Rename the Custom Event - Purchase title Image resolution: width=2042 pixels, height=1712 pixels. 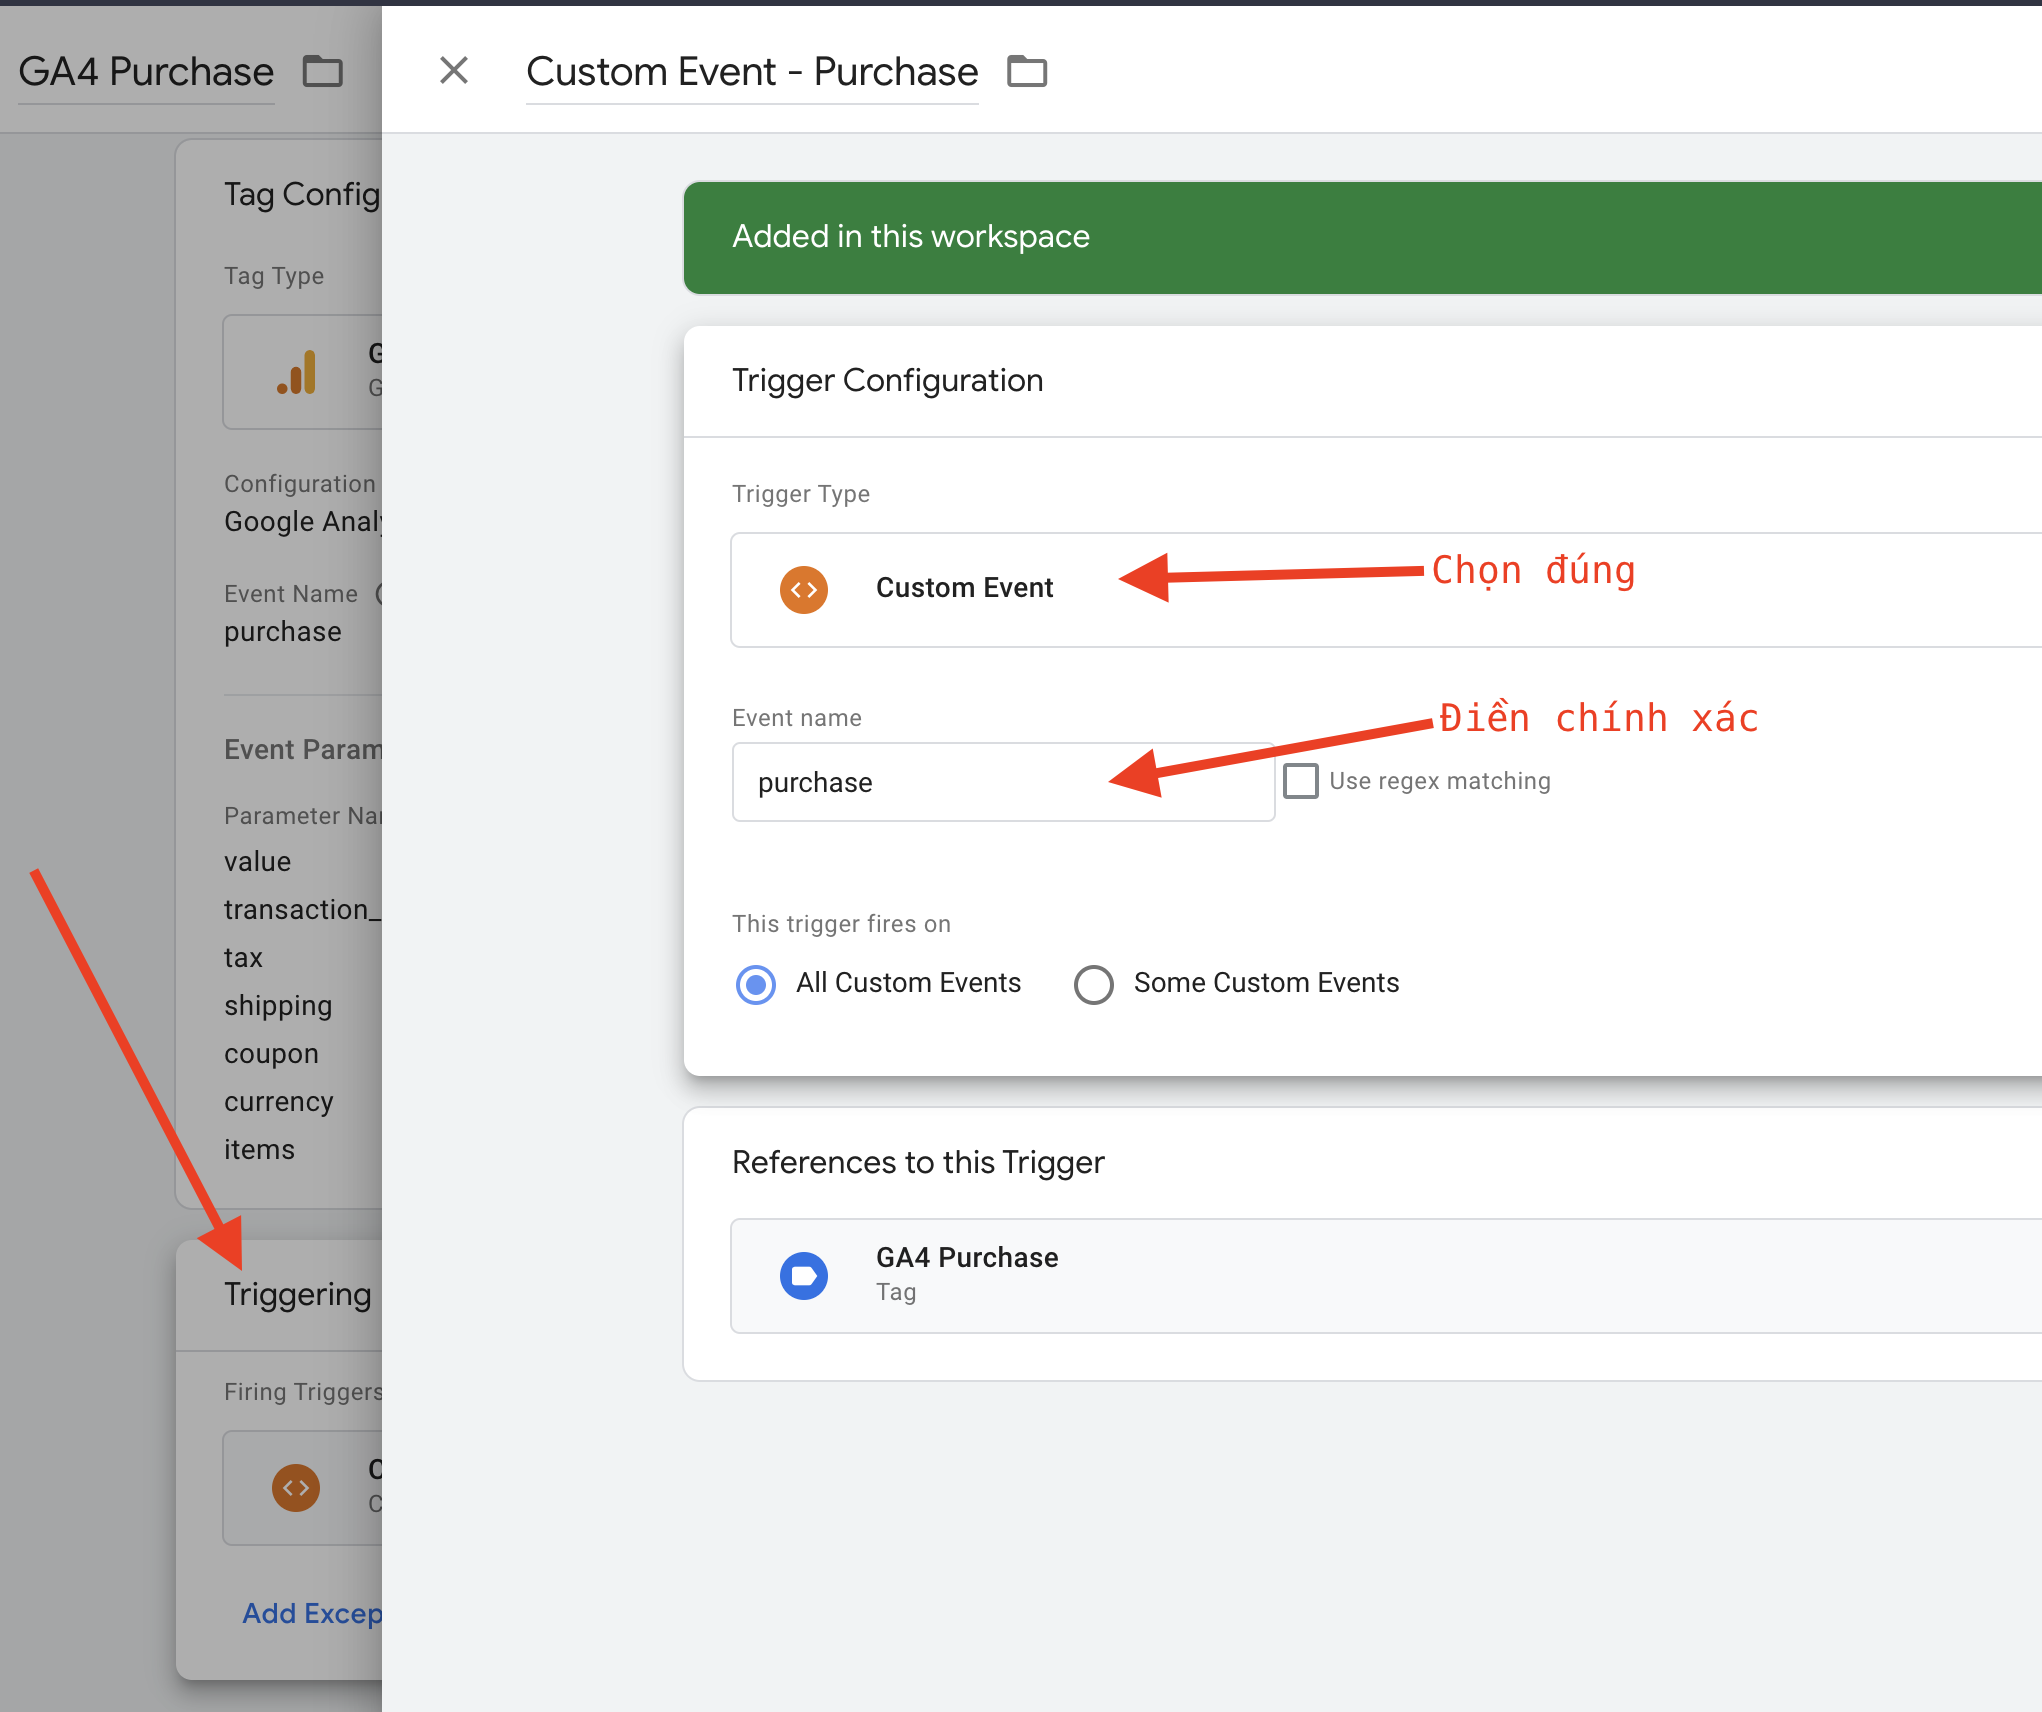coord(752,72)
